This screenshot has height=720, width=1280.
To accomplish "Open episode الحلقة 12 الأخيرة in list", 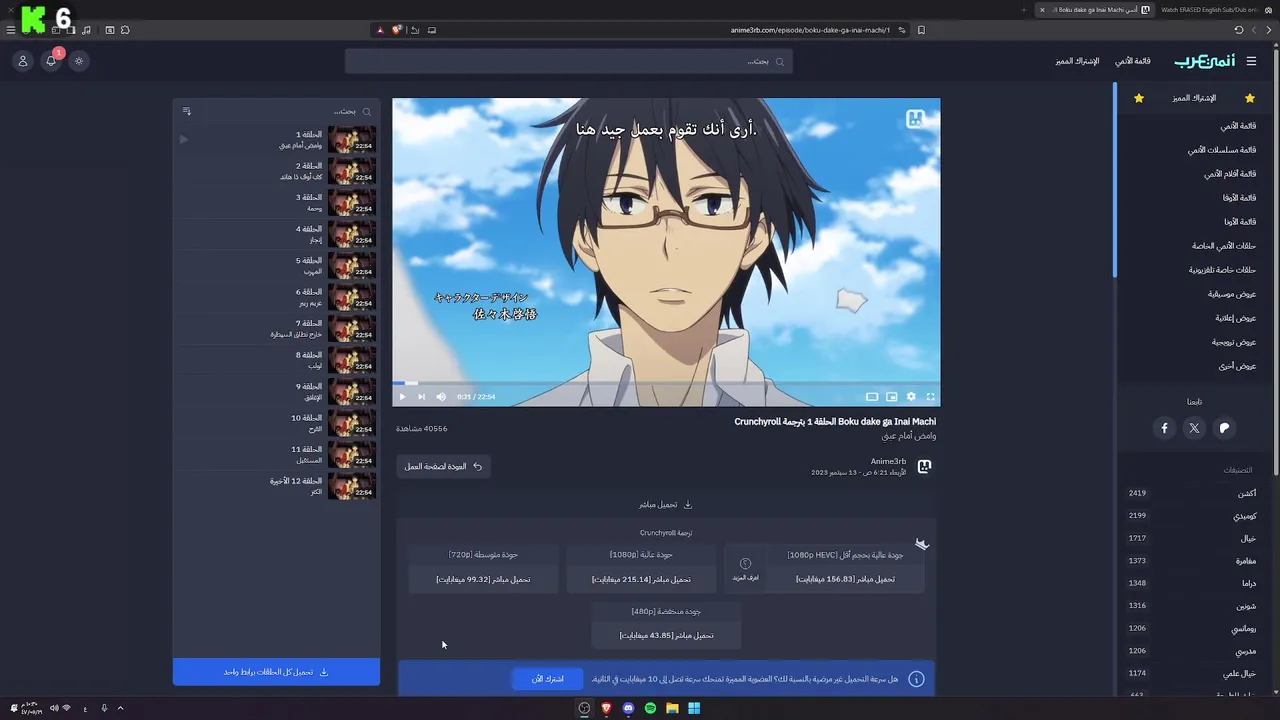I will point(276,487).
